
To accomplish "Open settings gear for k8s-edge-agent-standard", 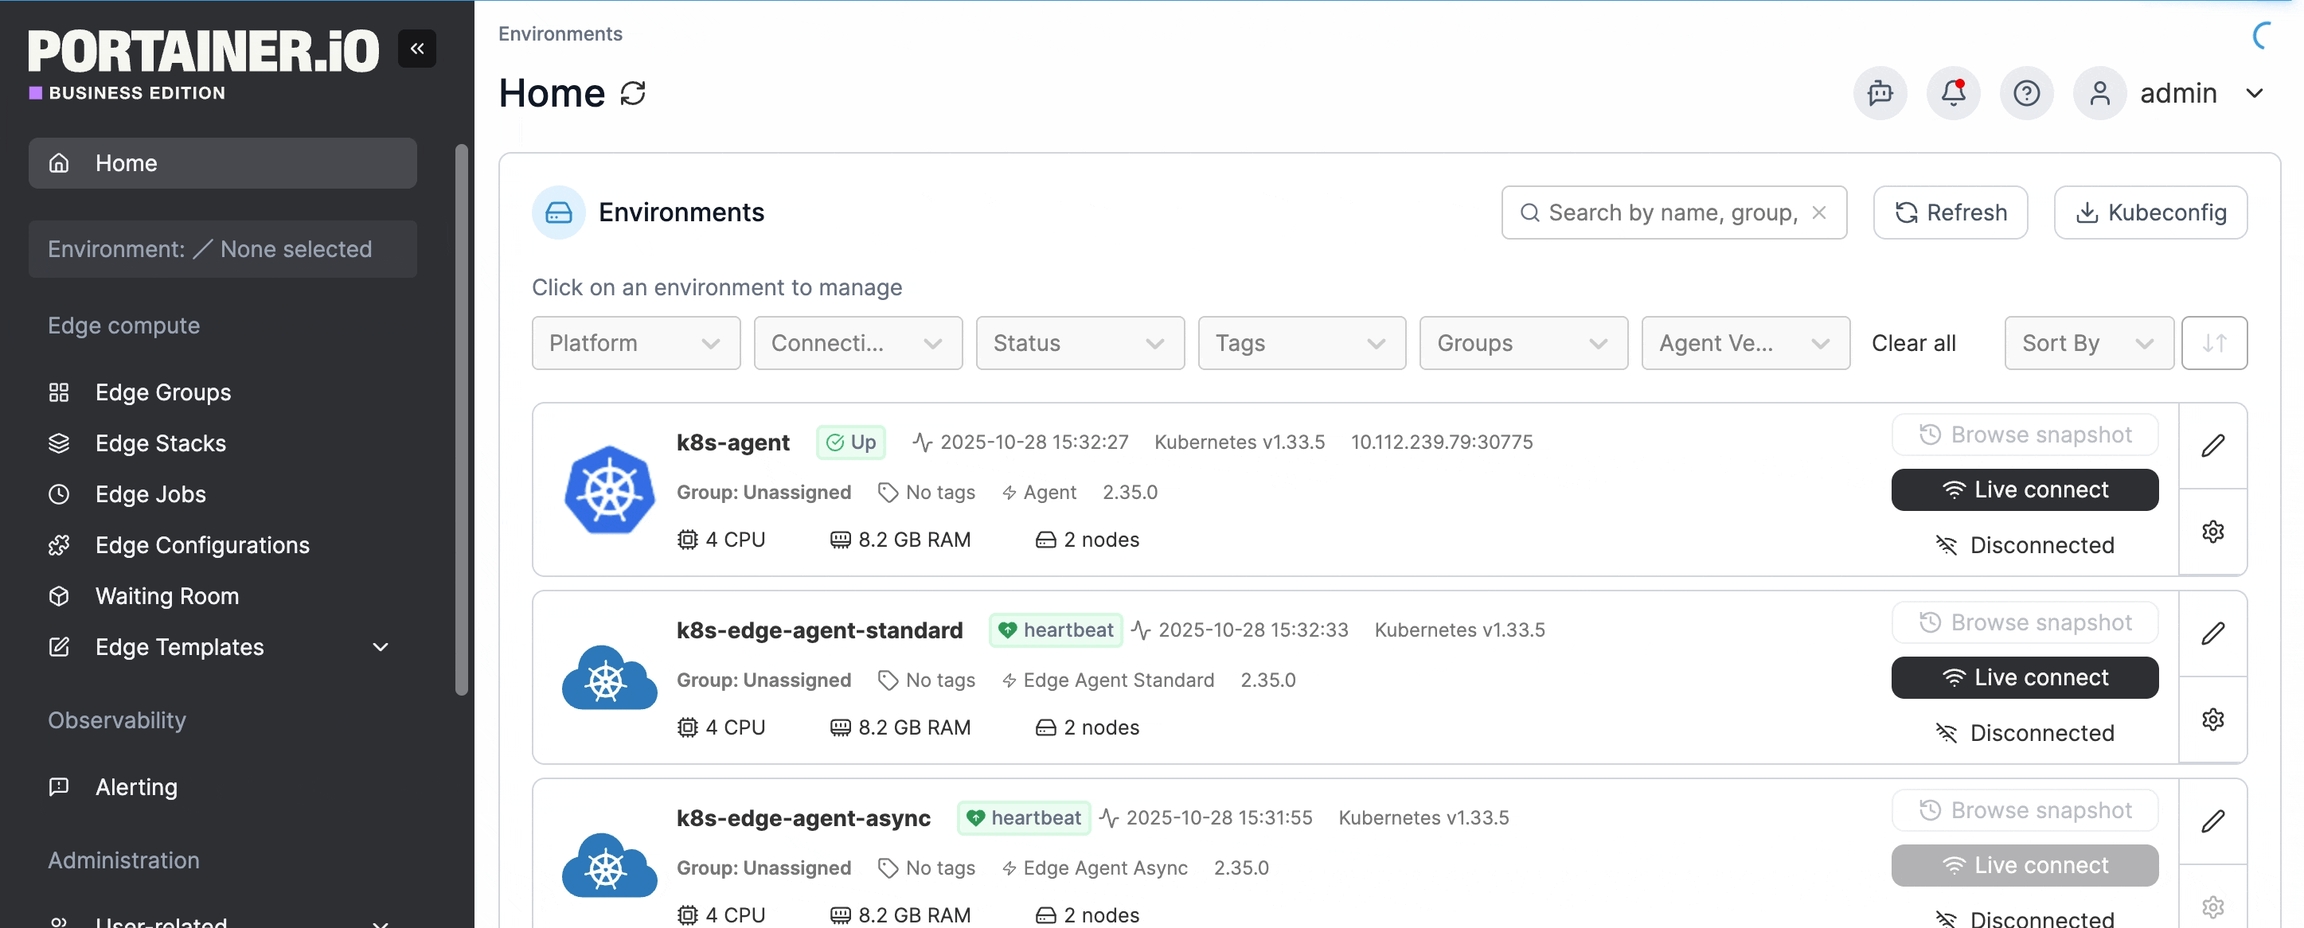I will click(x=2213, y=719).
